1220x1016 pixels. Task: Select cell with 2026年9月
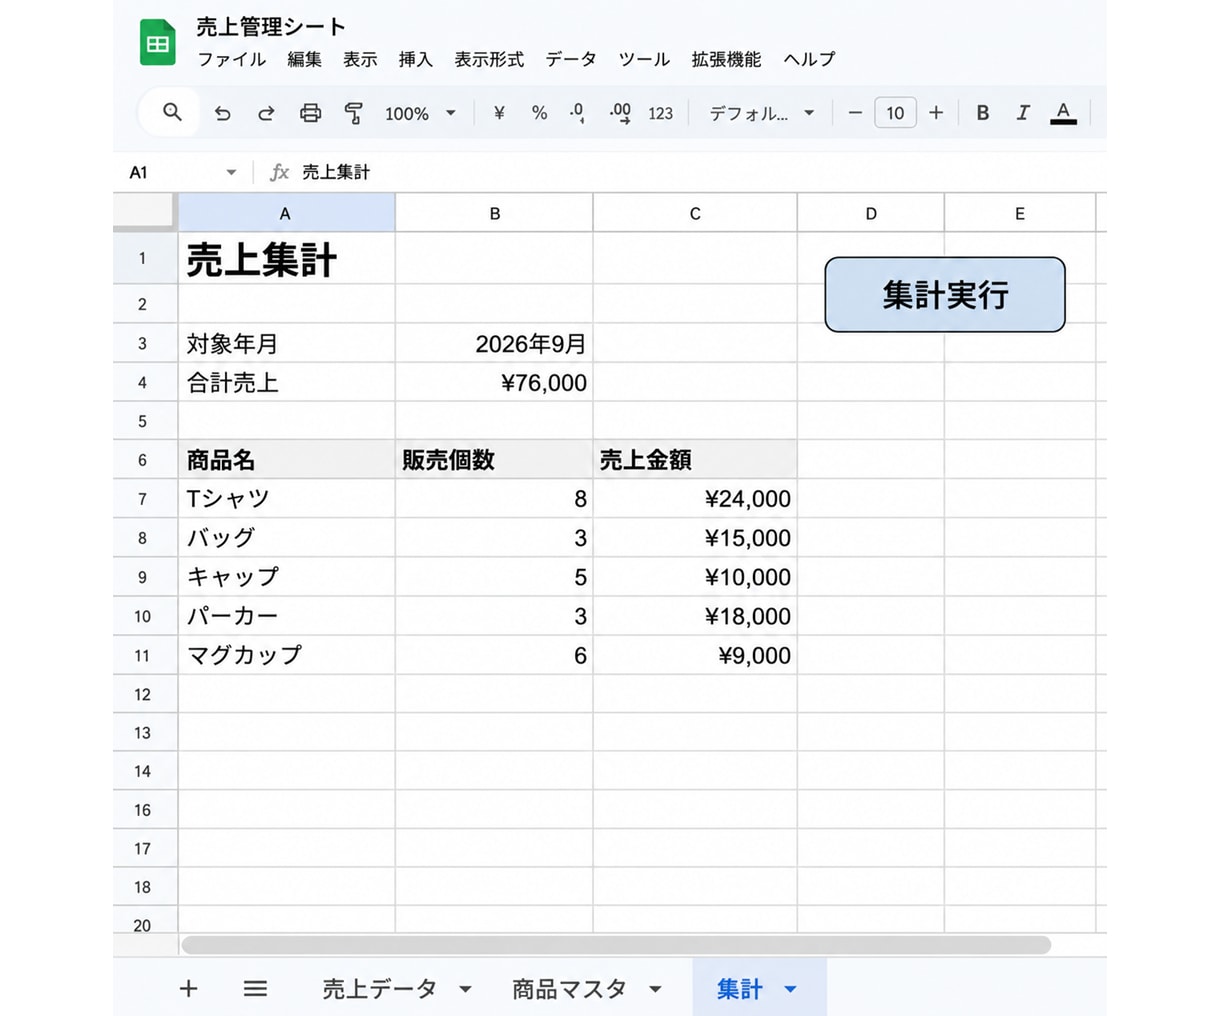494,343
